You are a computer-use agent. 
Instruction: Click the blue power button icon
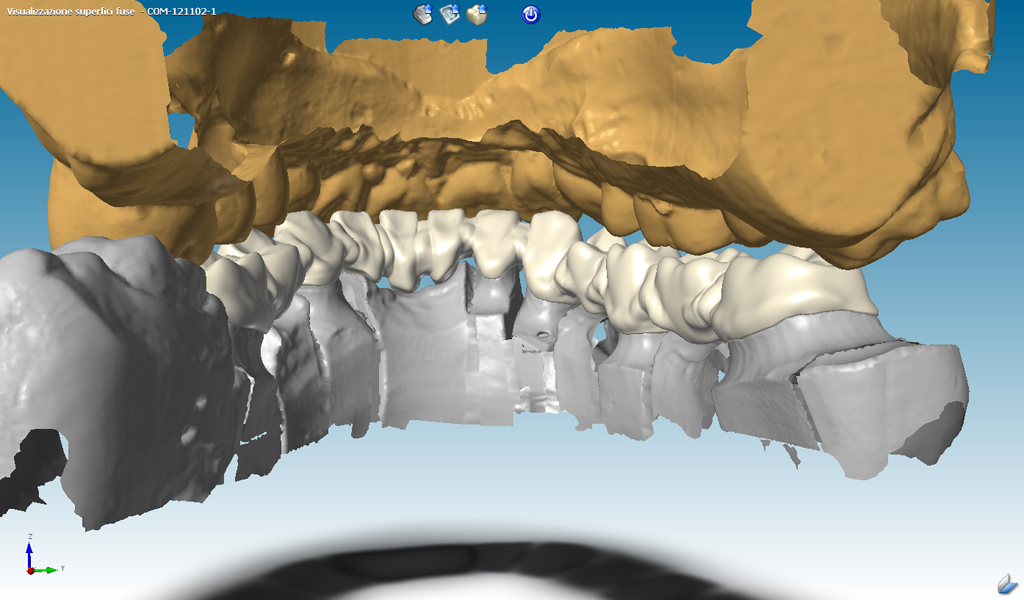[x=531, y=14]
